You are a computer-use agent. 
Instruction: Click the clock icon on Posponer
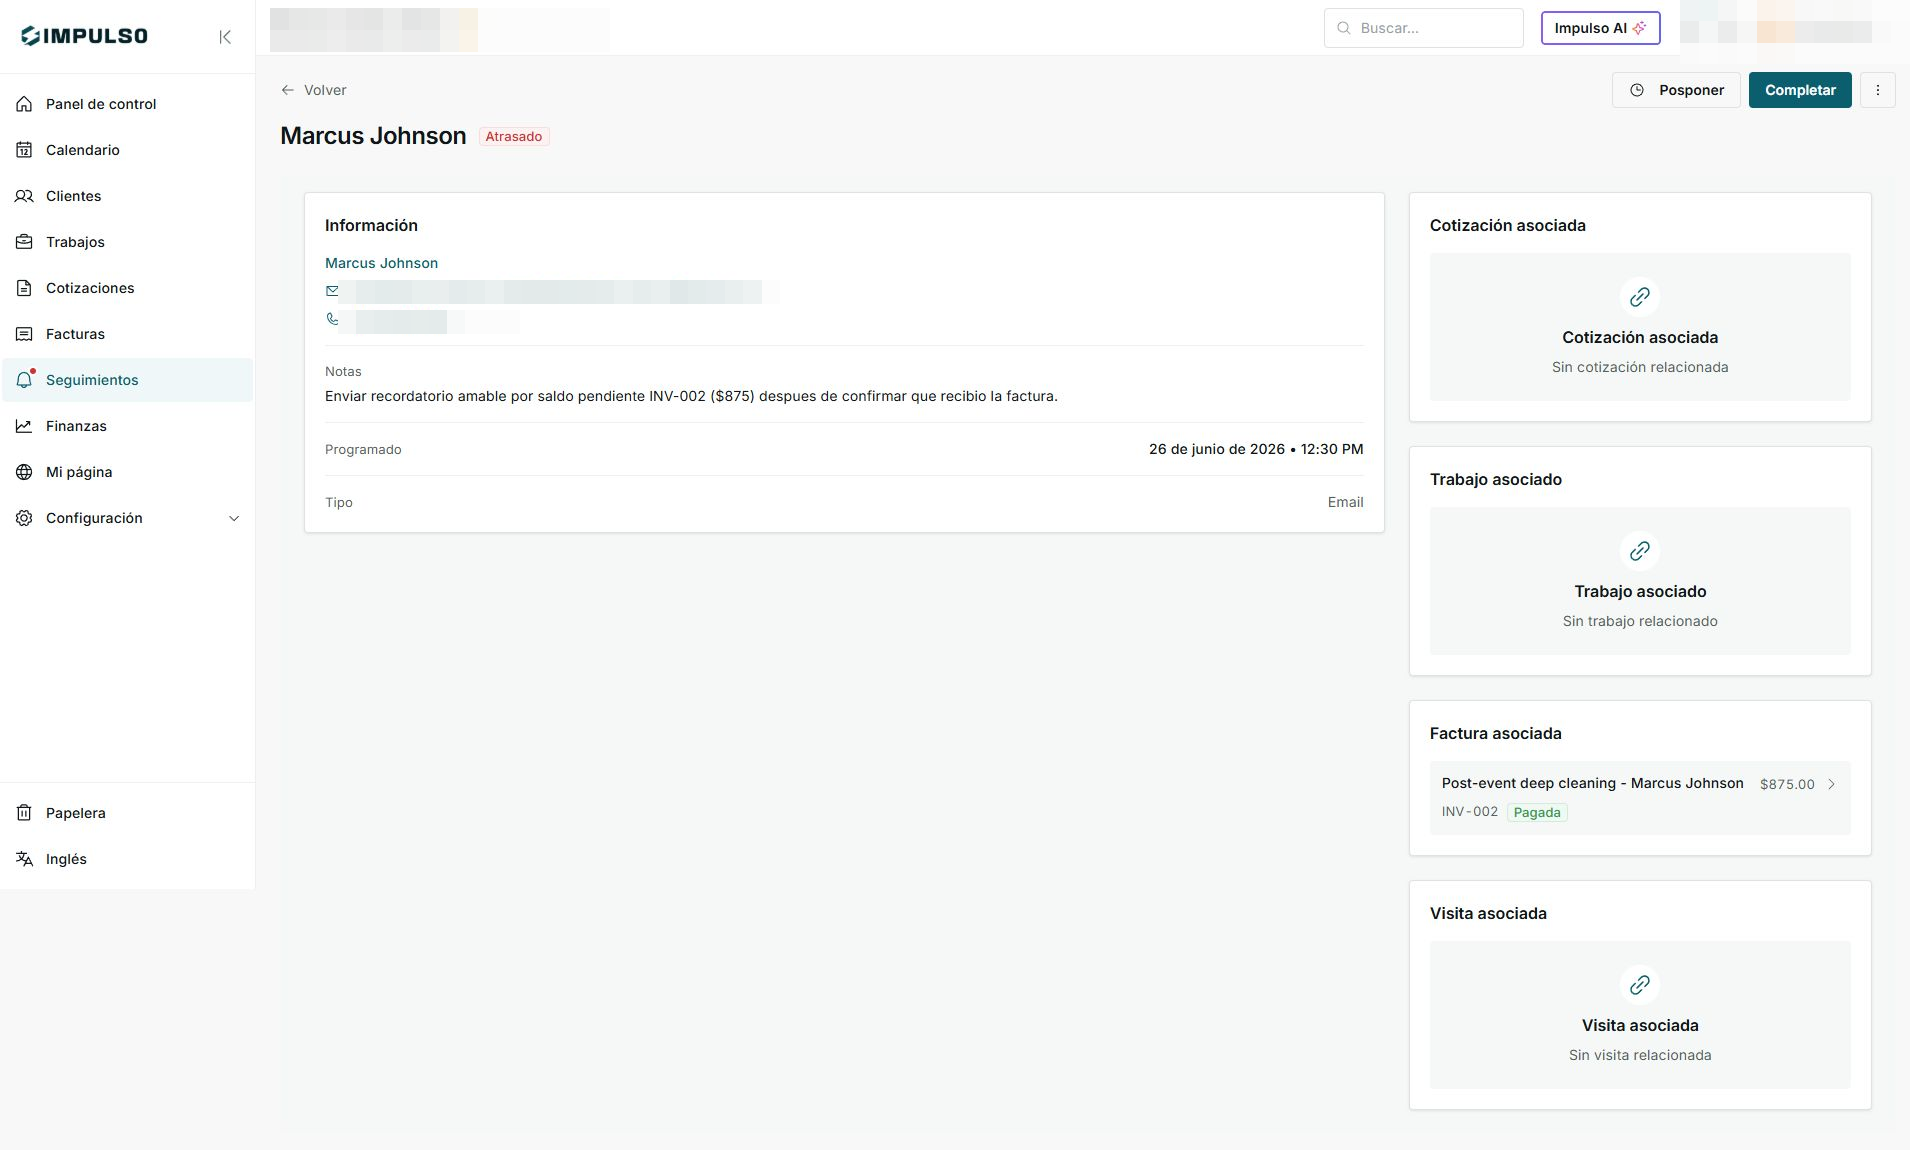click(x=1637, y=90)
